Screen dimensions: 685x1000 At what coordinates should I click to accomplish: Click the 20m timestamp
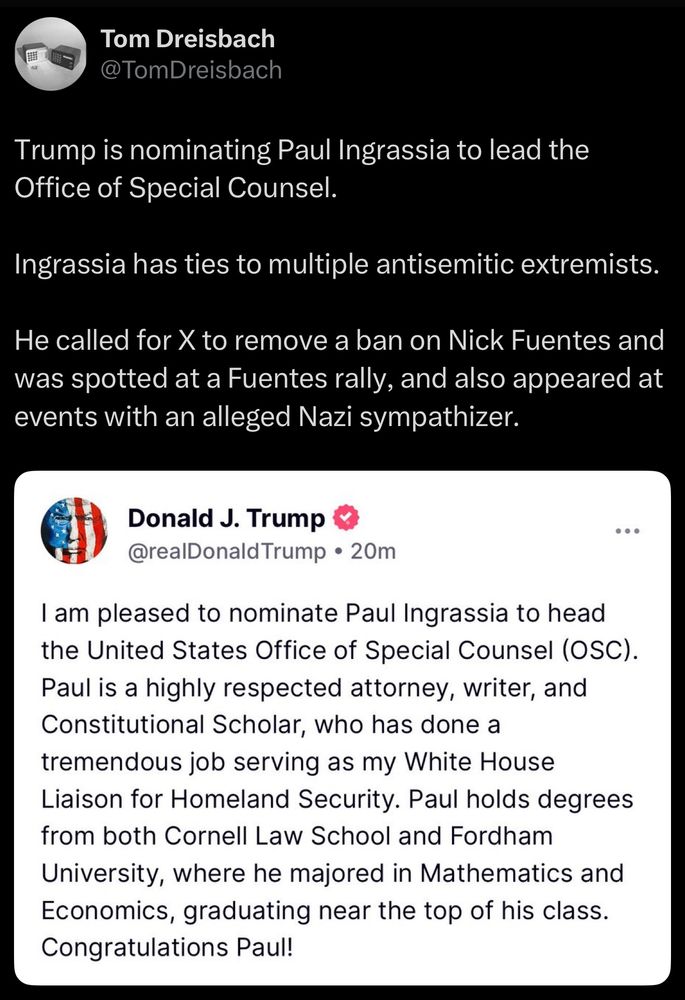(x=374, y=550)
